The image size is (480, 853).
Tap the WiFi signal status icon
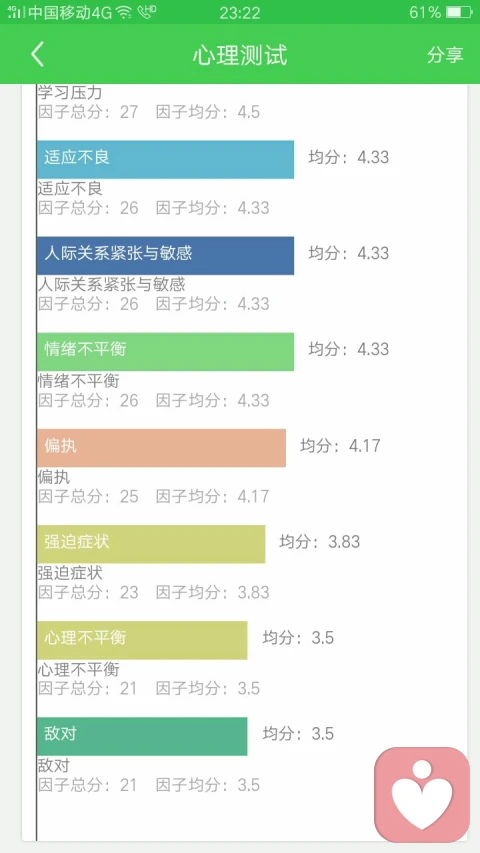coord(124,11)
